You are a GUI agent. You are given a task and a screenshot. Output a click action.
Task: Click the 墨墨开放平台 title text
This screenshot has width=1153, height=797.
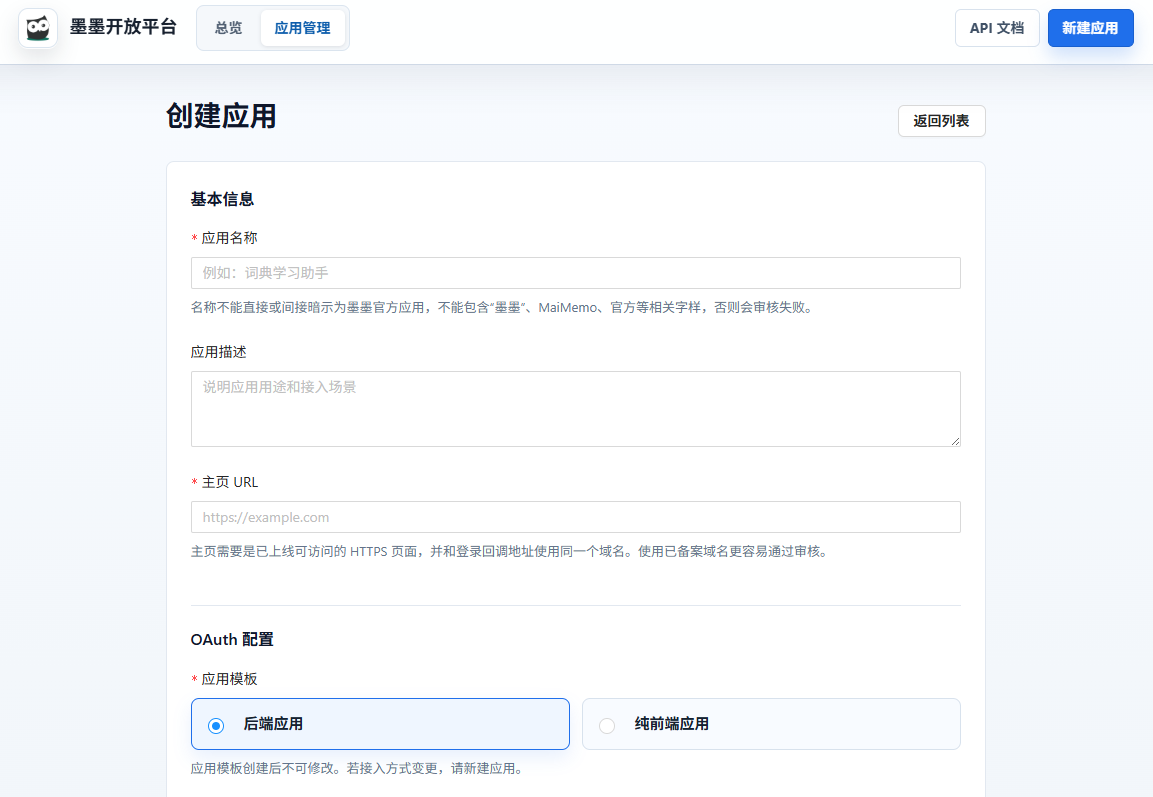click(x=124, y=27)
